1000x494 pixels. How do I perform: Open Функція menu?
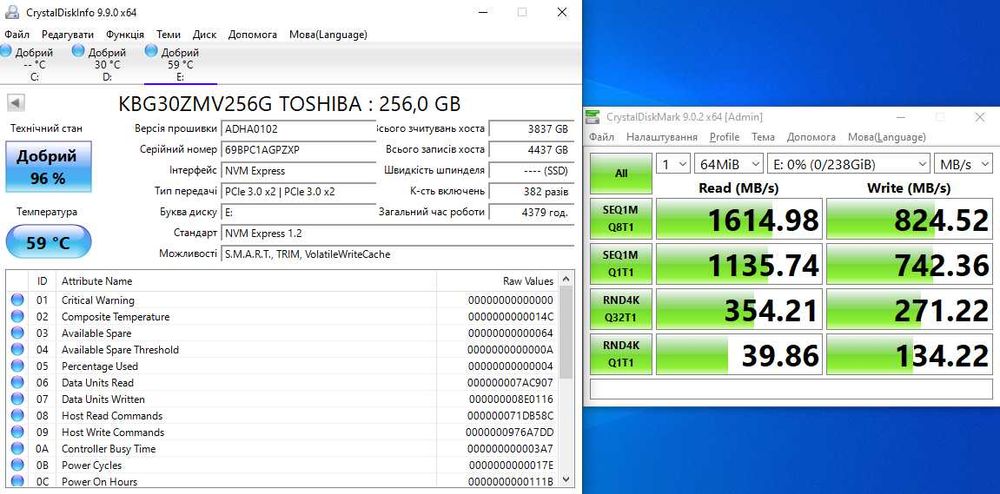pyautogui.click(x=125, y=34)
